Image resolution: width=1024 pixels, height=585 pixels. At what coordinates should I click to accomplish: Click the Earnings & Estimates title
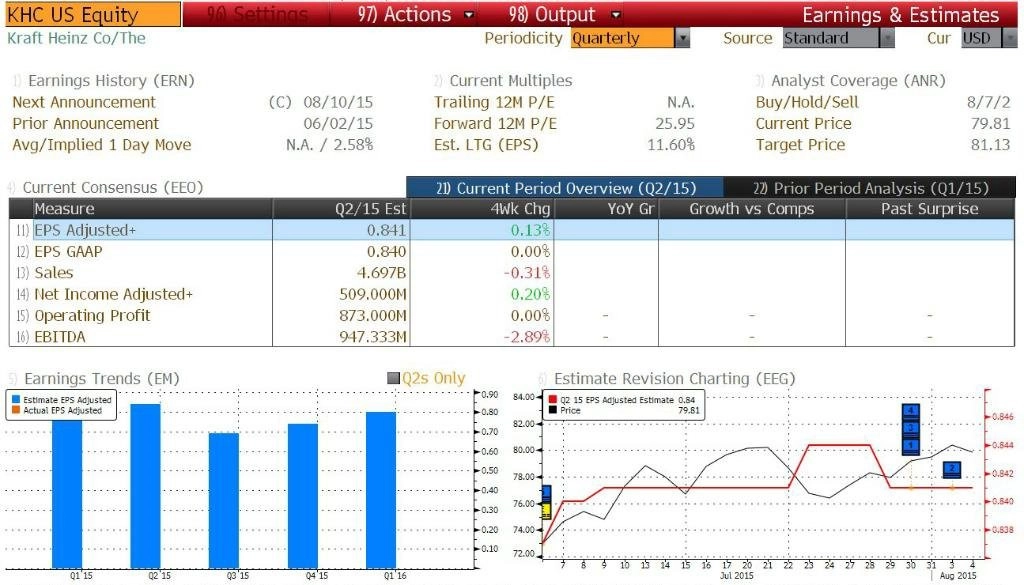point(901,14)
